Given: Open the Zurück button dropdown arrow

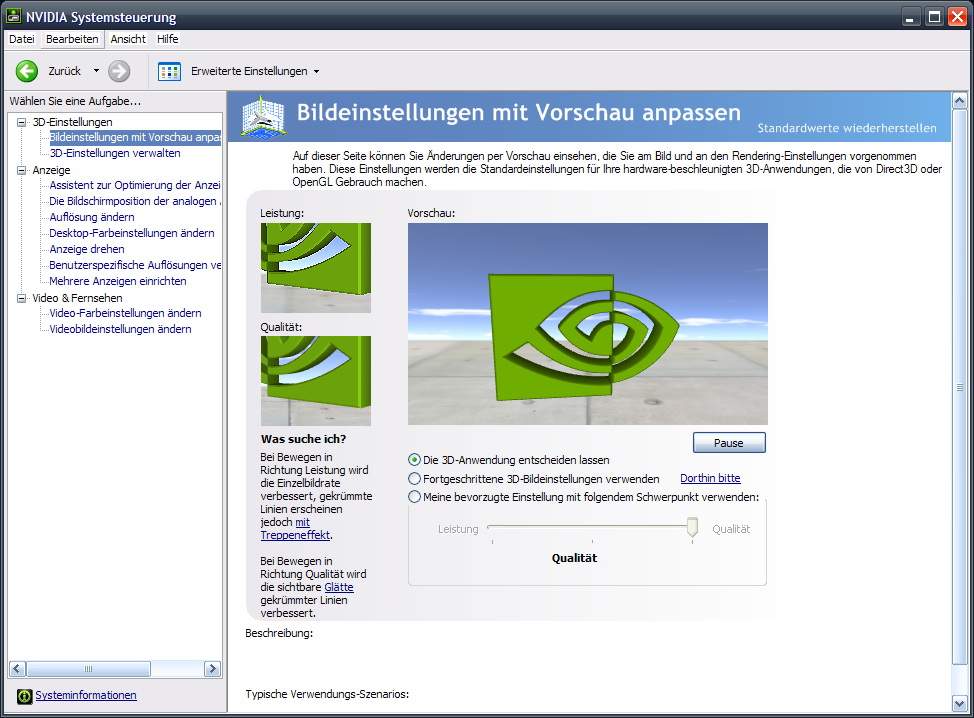Looking at the screenshot, I should 98,71.
